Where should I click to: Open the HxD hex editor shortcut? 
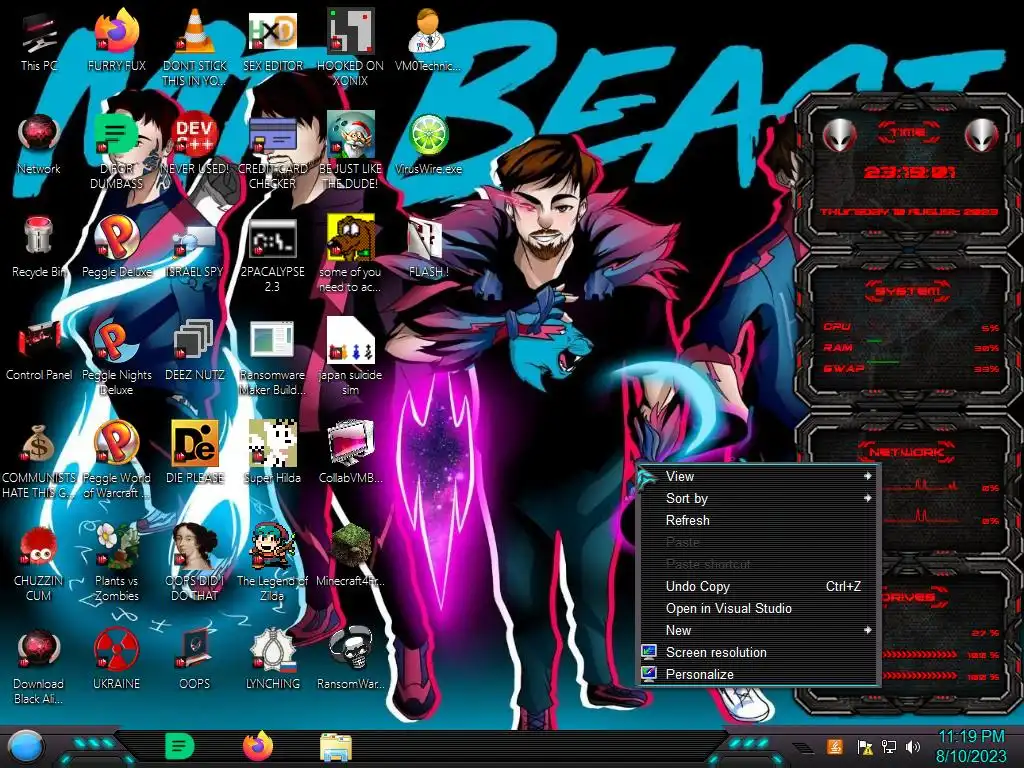[273, 41]
